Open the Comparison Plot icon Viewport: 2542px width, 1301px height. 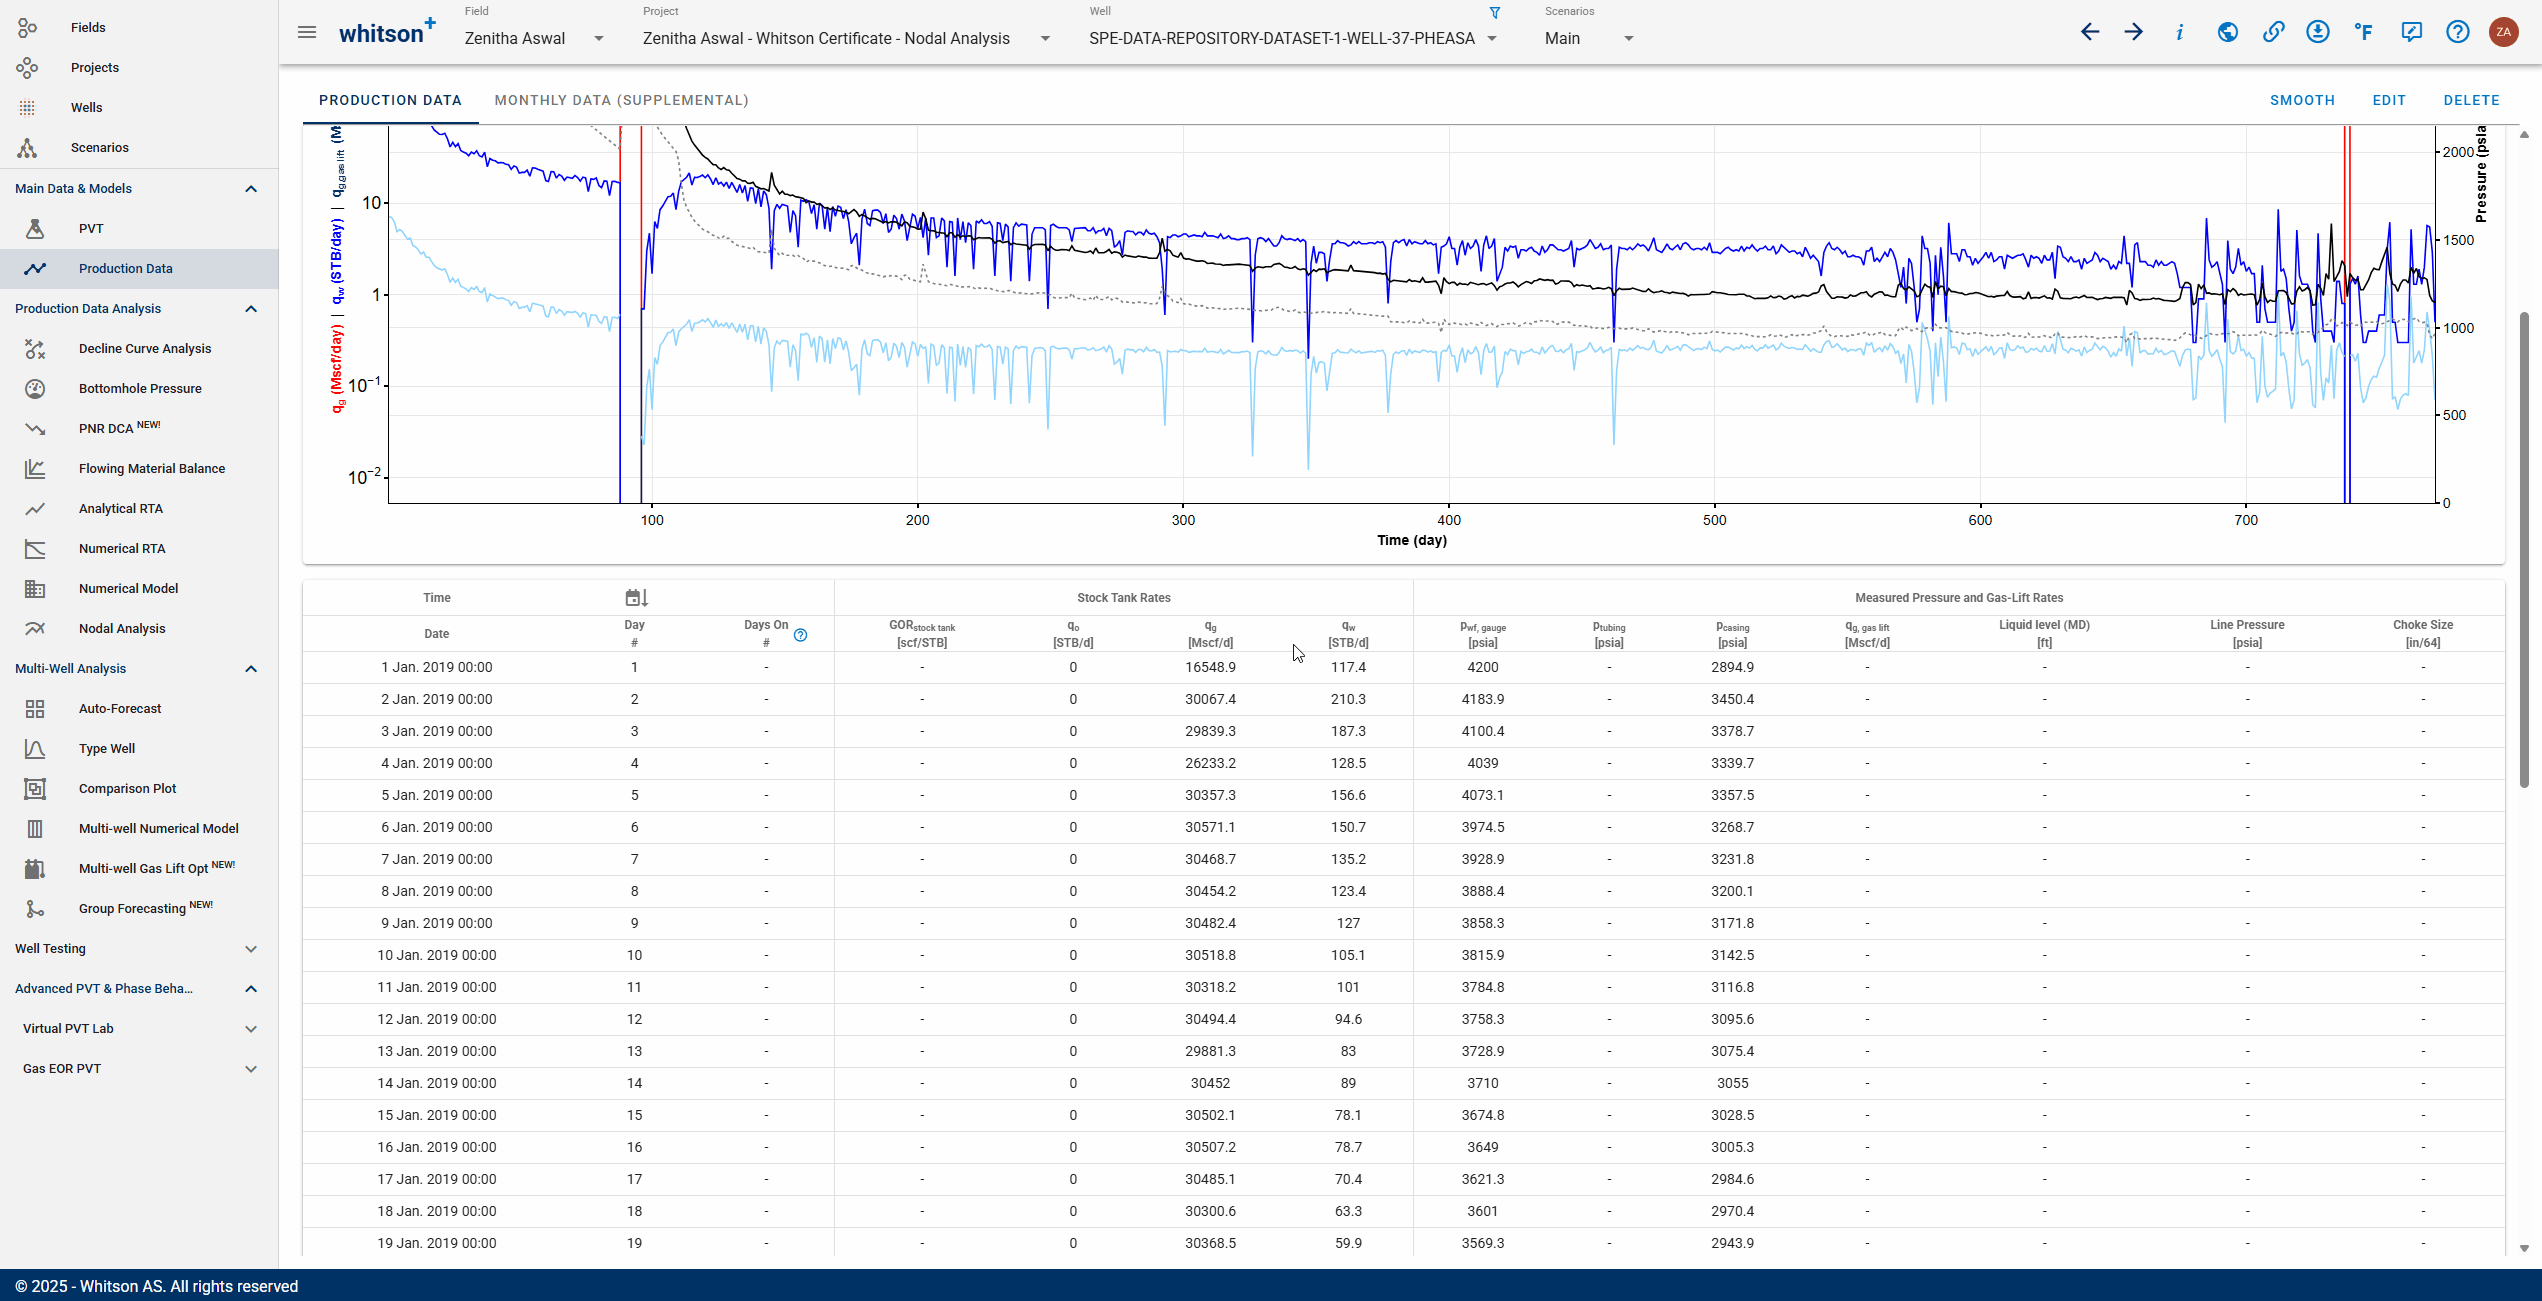point(35,788)
